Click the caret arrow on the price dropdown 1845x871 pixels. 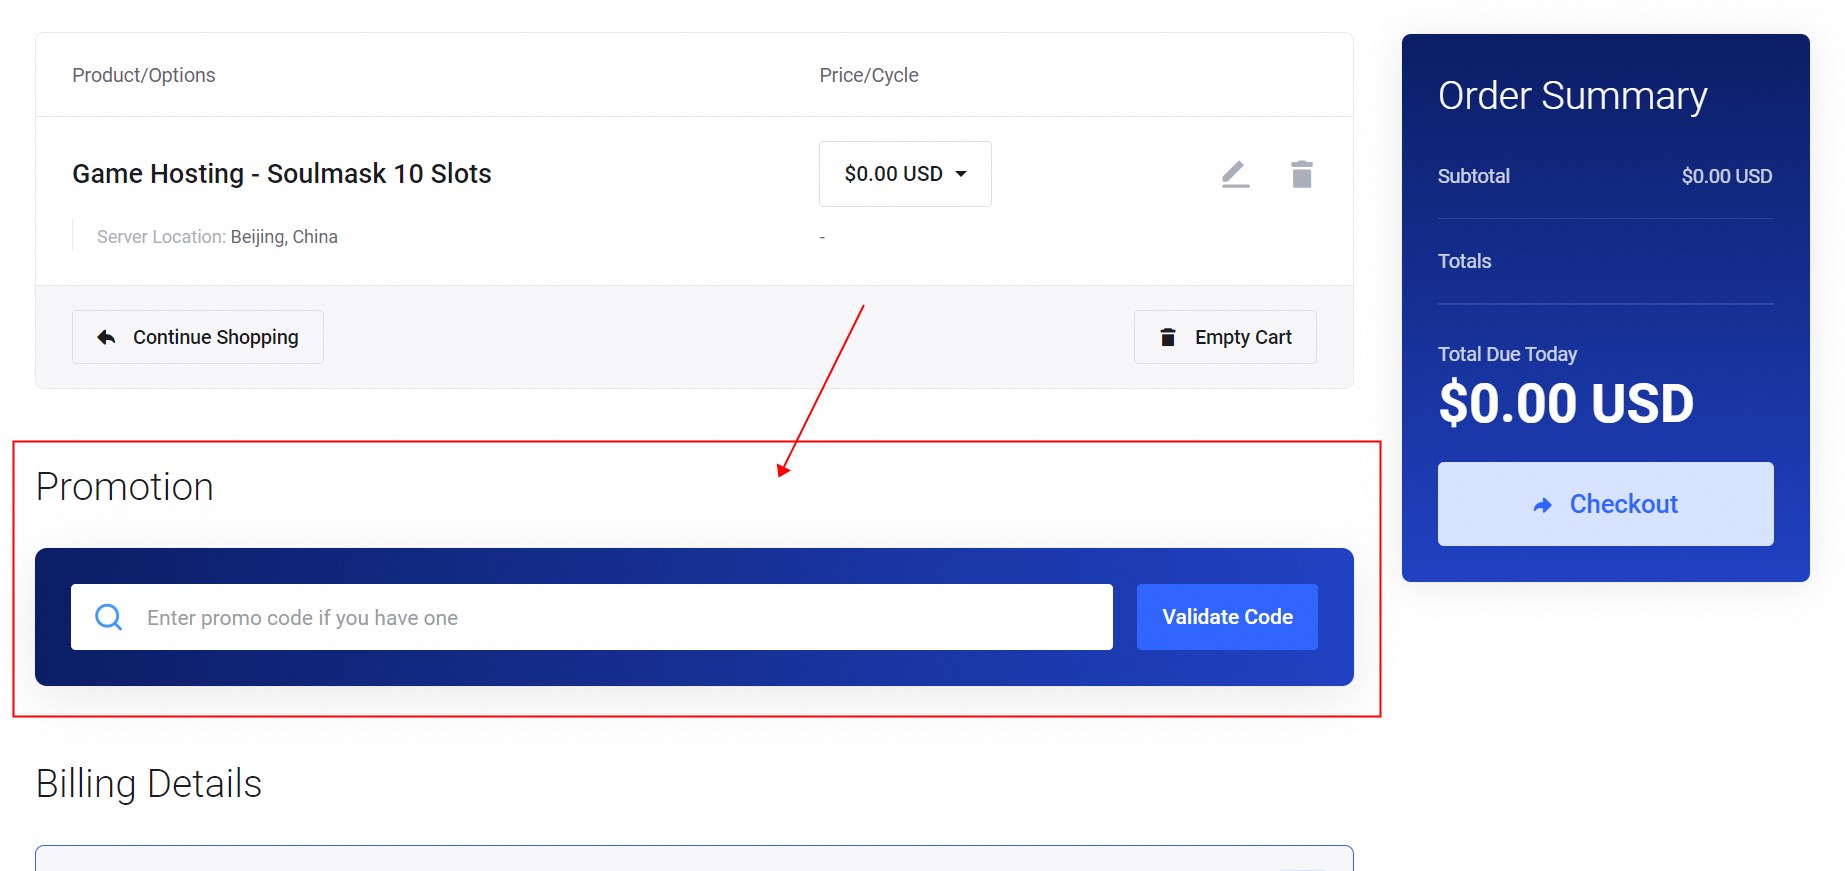[961, 174]
